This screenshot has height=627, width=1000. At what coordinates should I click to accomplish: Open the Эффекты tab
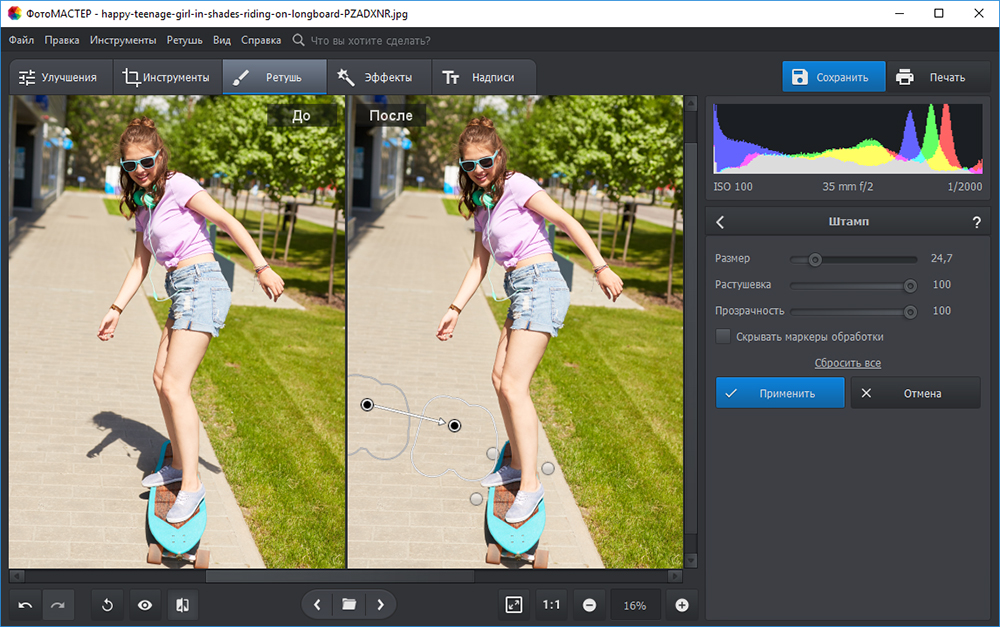[379, 77]
